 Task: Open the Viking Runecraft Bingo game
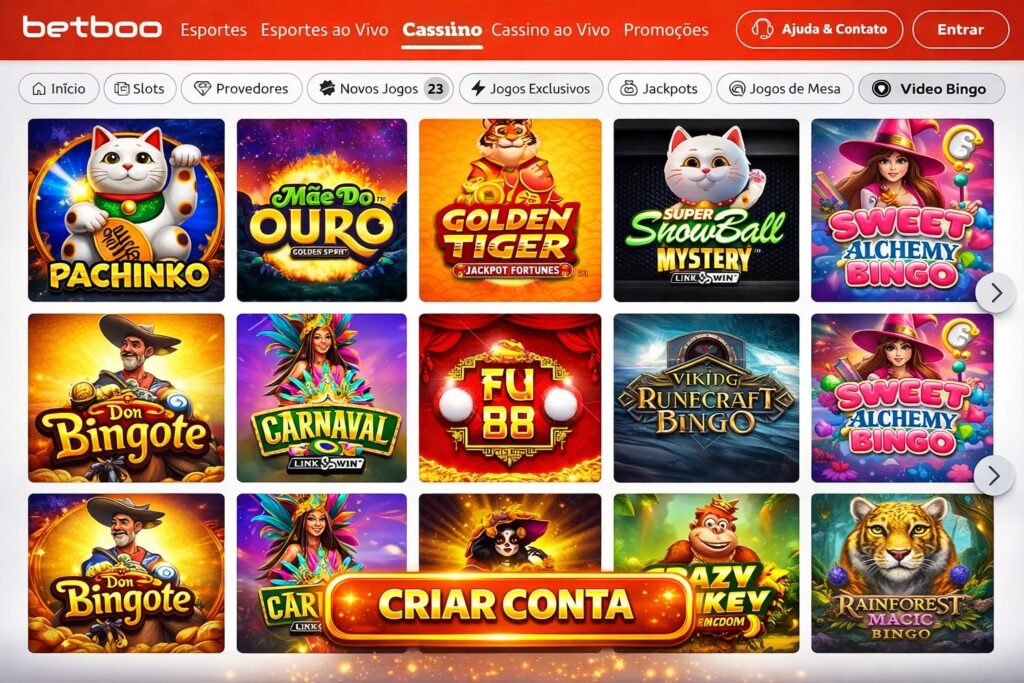pos(706,398)
